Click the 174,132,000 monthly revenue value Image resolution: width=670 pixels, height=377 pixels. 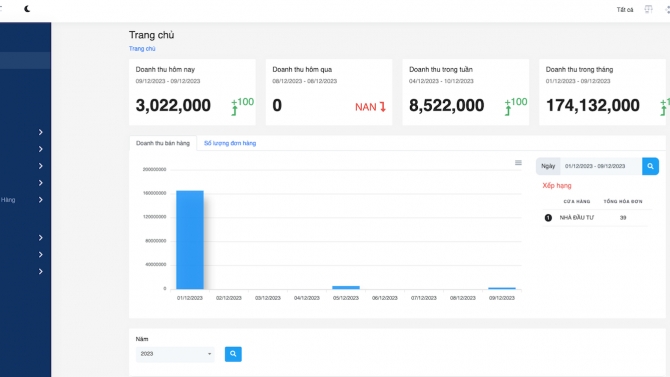coord(593,105)
